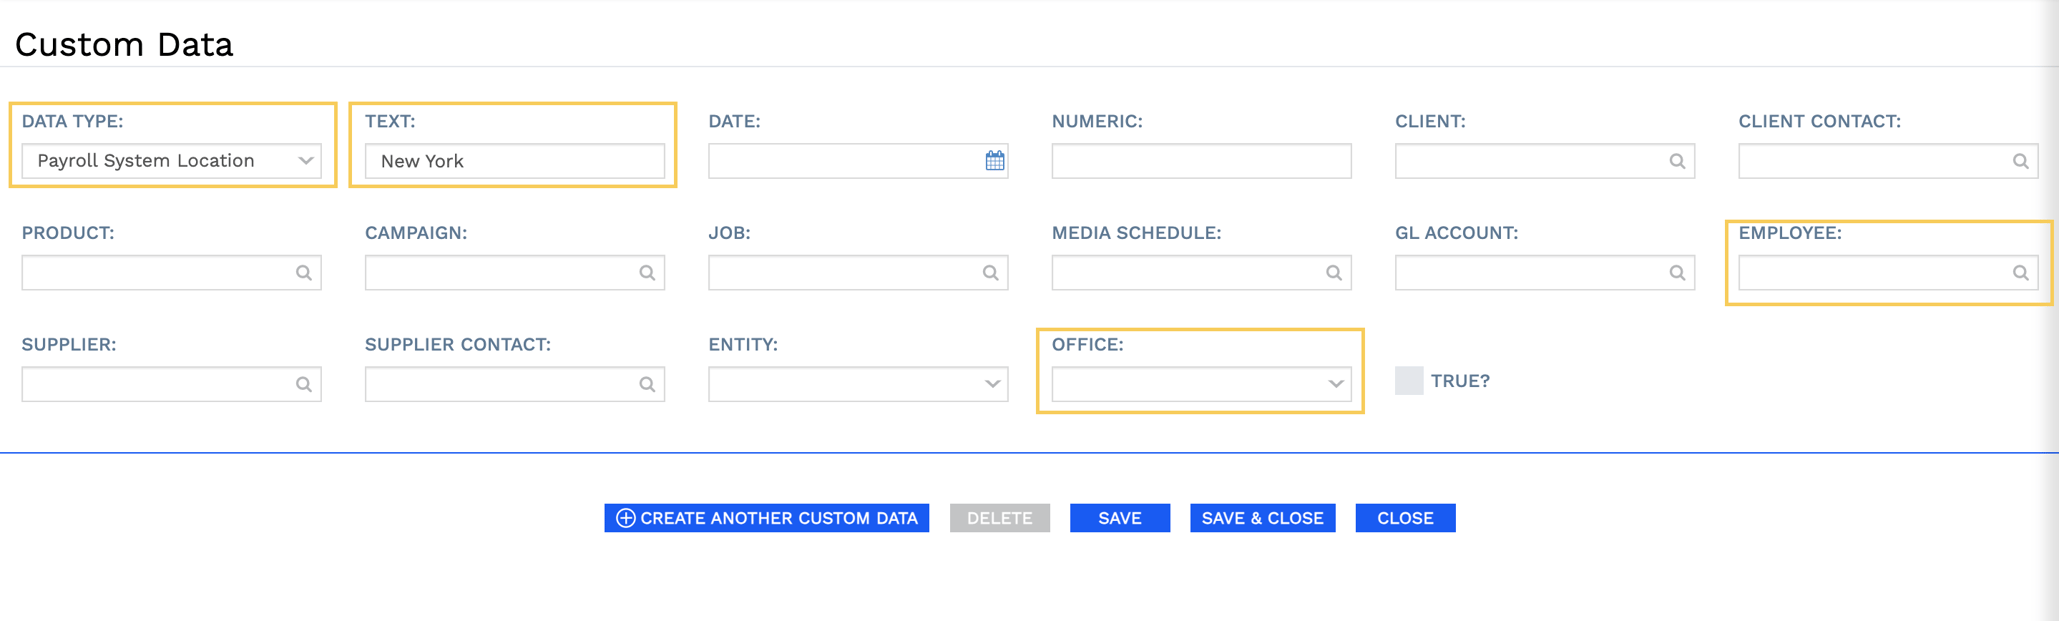Click the Campaign field search icon
This screenshot has height=621, width=2059.
coord(647,273)
